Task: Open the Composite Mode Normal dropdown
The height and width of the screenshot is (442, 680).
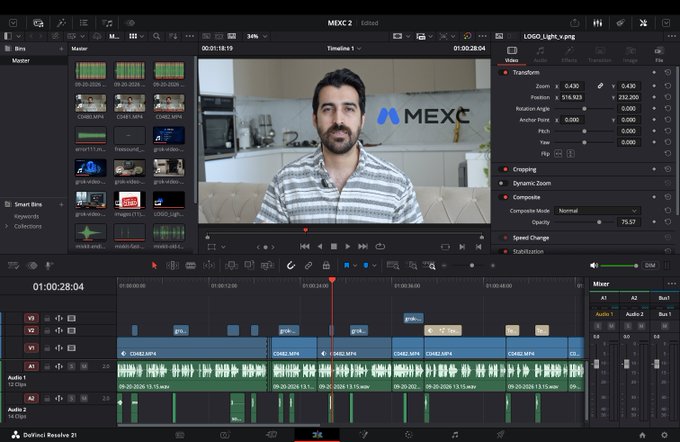Action: (x=597, y=211)
